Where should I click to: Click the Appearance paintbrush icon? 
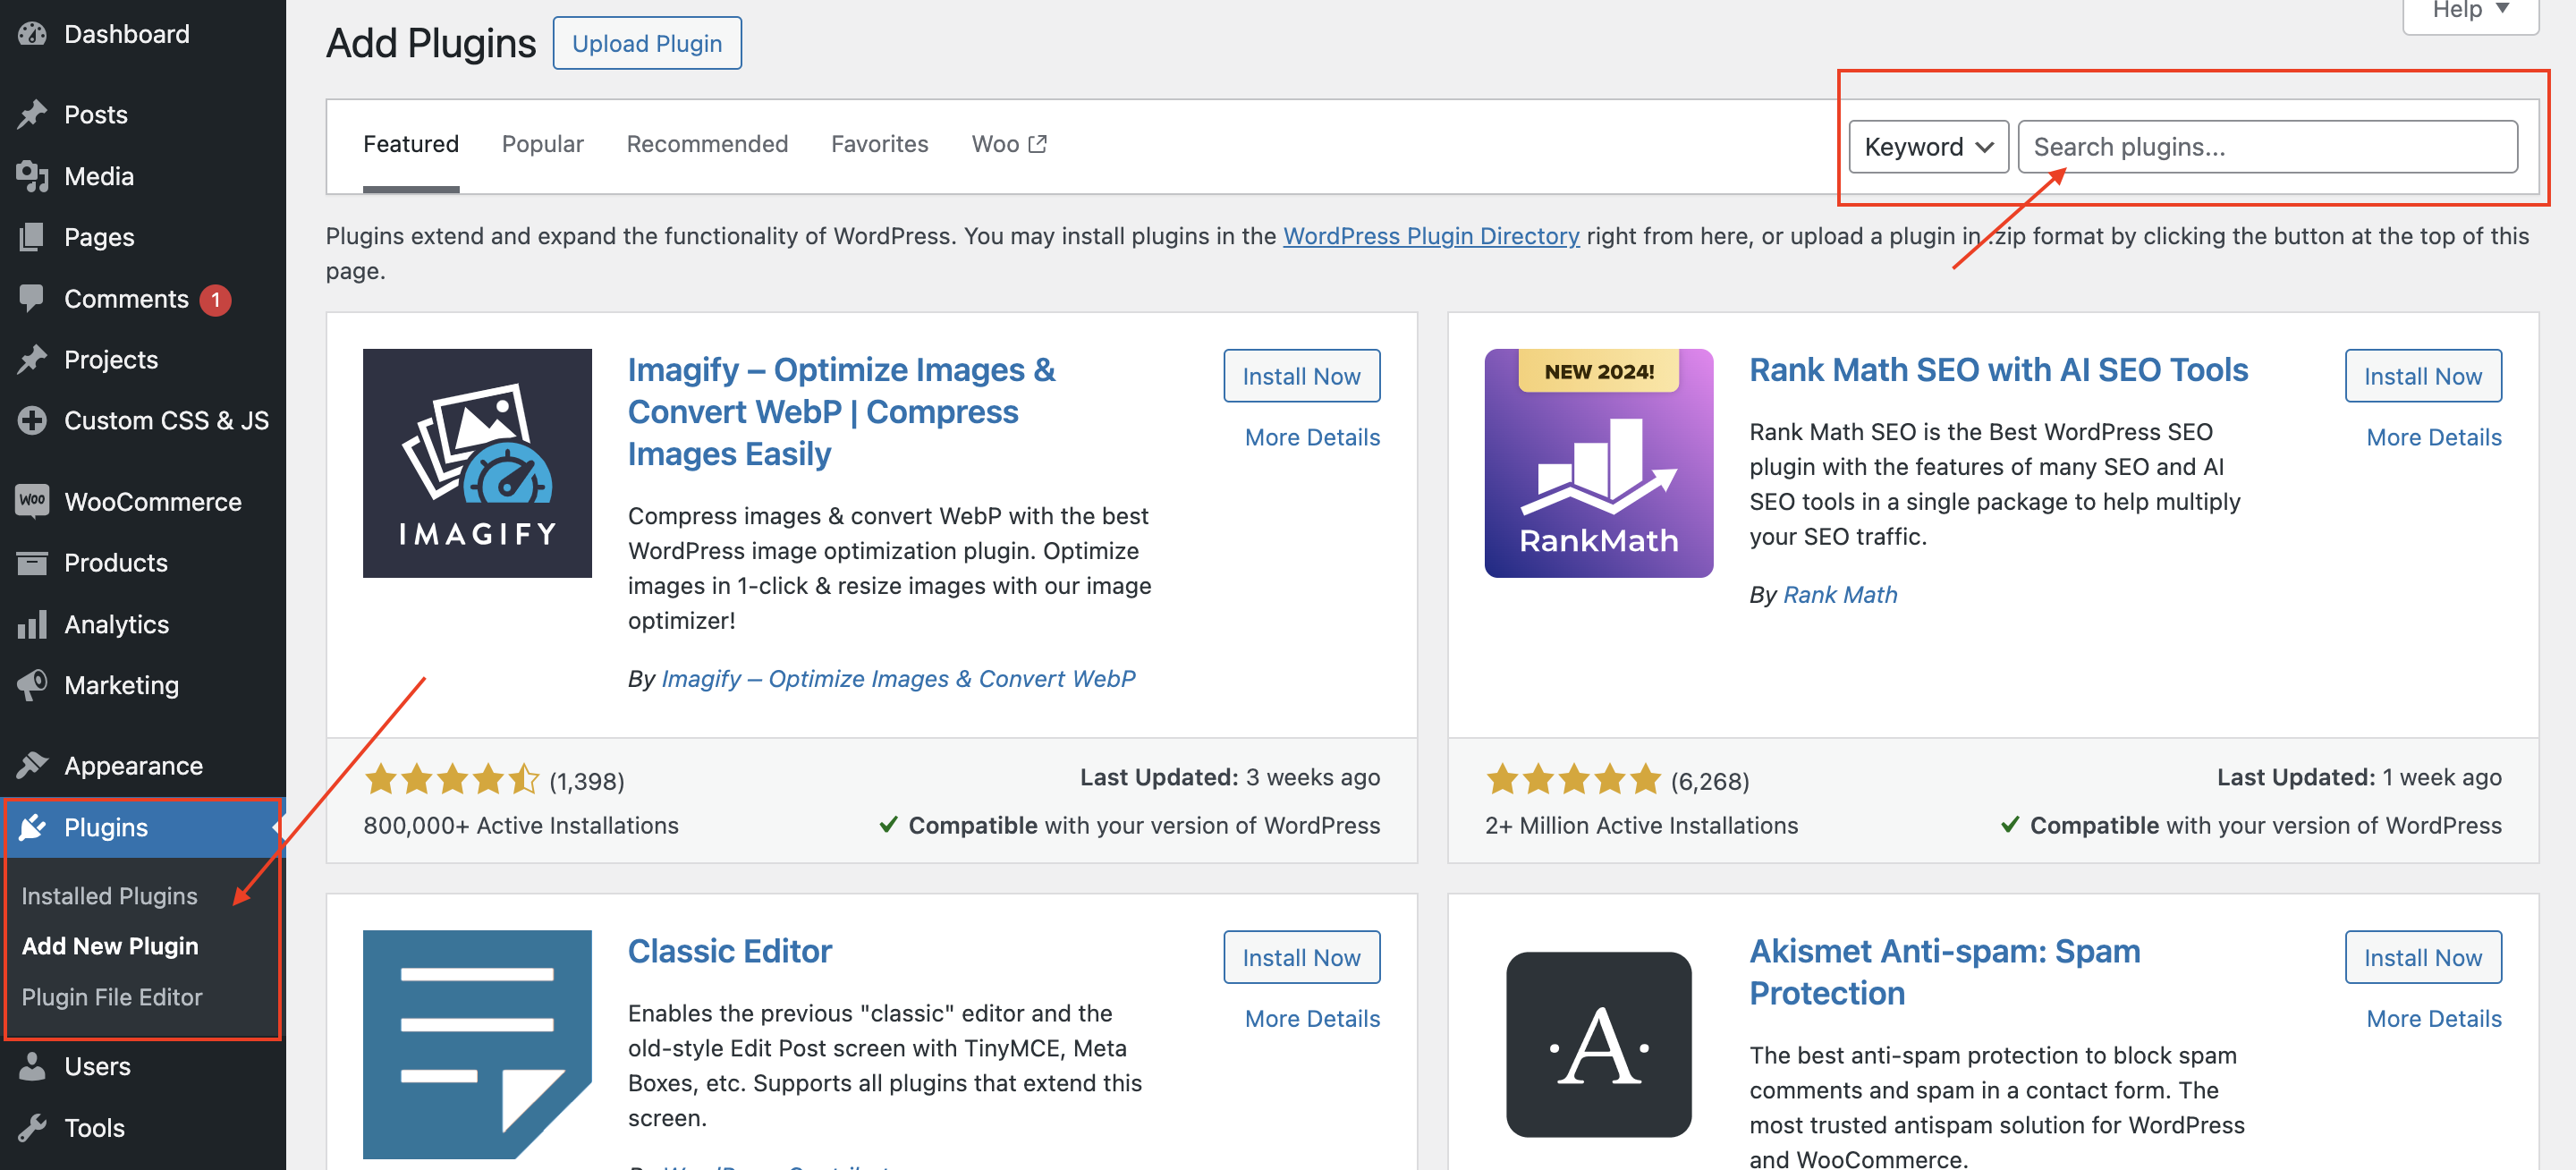click(33, 765)
